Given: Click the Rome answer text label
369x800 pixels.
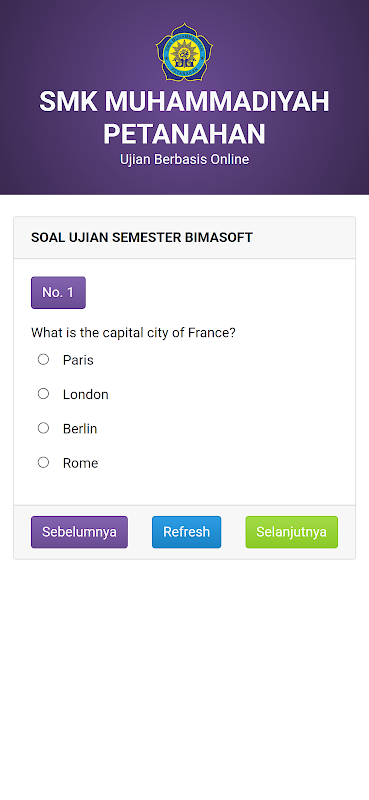Looking at the screenshot, I should tap(81, 463).
